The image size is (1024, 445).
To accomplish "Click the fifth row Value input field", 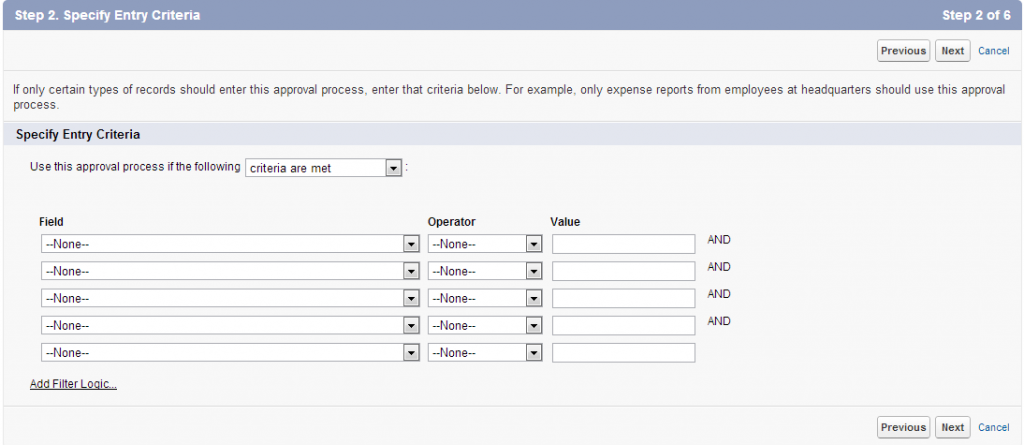I will click(x=624, y=353).
